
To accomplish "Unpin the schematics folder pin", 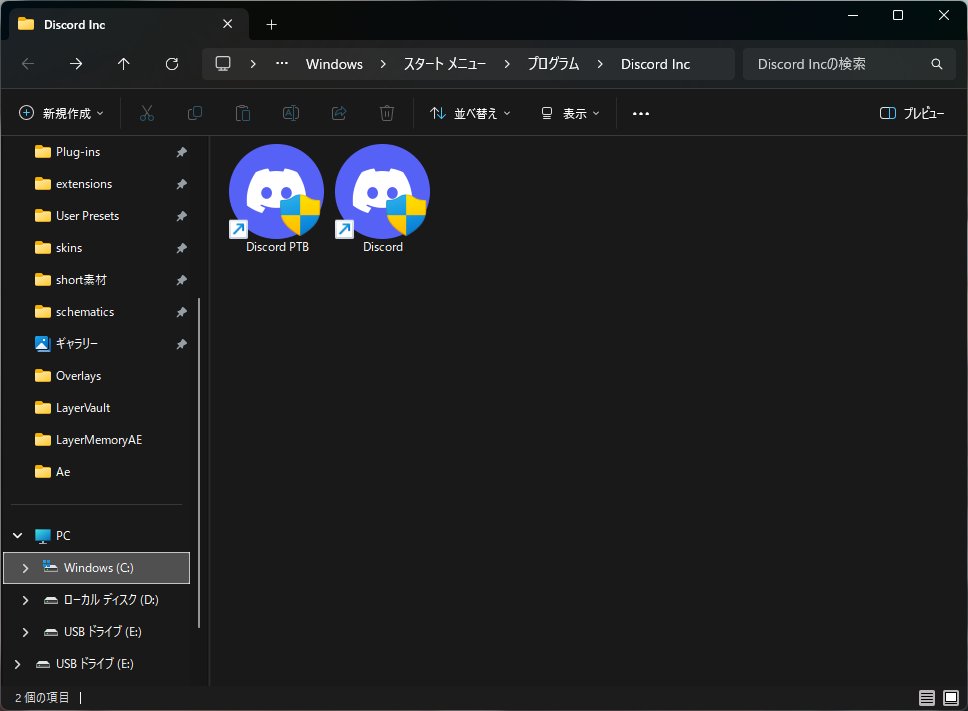I will 182,312.
